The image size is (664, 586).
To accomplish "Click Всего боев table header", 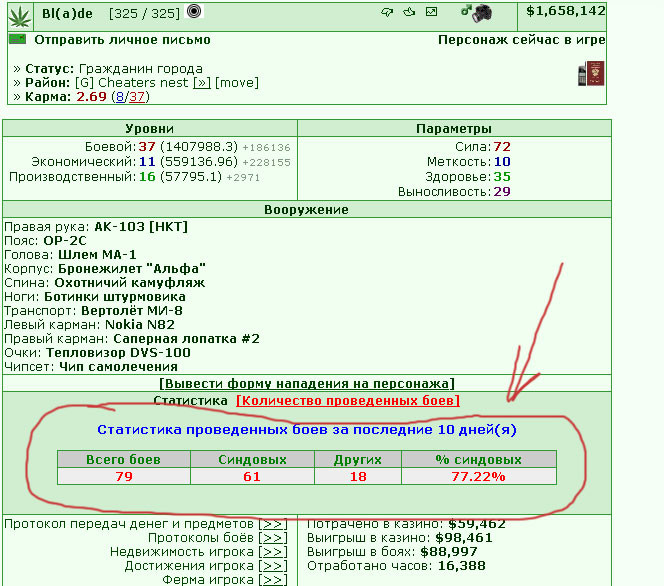I will pos(123,459).
